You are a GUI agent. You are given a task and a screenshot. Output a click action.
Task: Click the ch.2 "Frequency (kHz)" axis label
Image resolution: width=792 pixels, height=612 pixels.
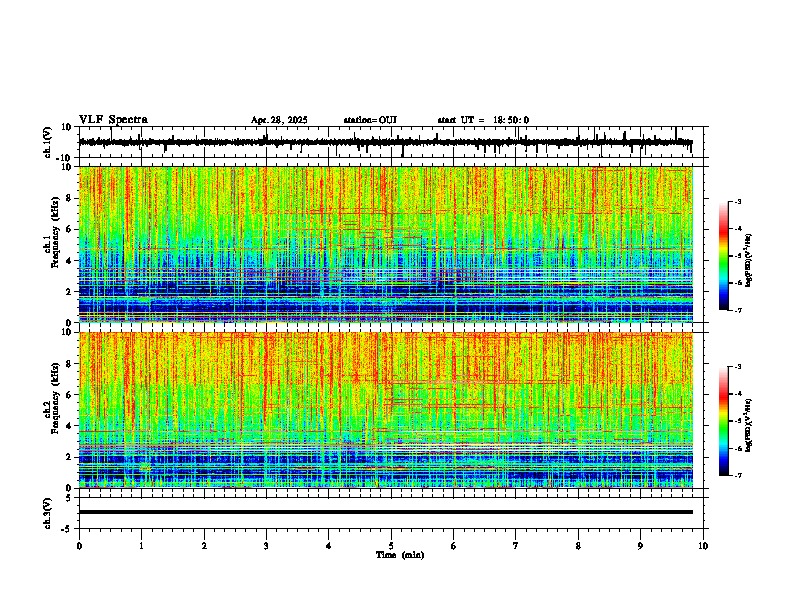click(55, 398)
